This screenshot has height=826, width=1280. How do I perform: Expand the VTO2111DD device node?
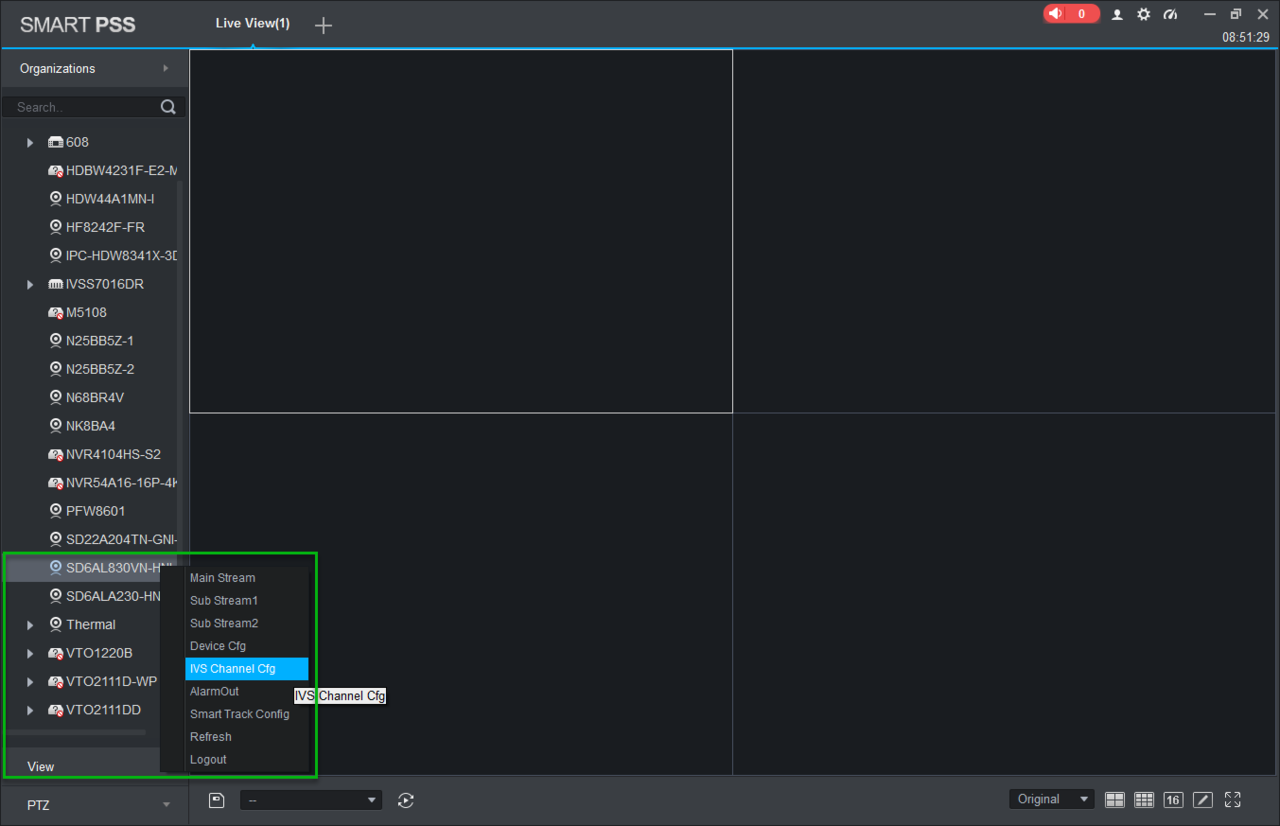[x=30, y=711]
